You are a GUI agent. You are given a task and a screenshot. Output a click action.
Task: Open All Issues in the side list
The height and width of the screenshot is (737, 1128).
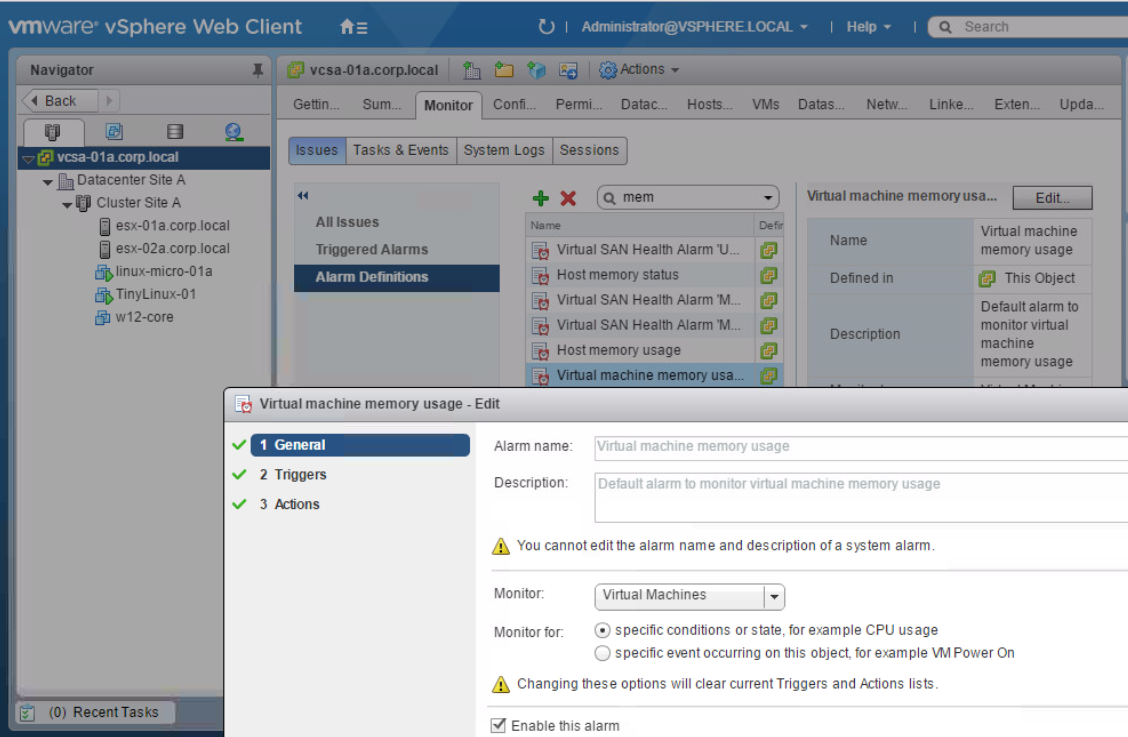pyautogui.click(x=347, y=222)
